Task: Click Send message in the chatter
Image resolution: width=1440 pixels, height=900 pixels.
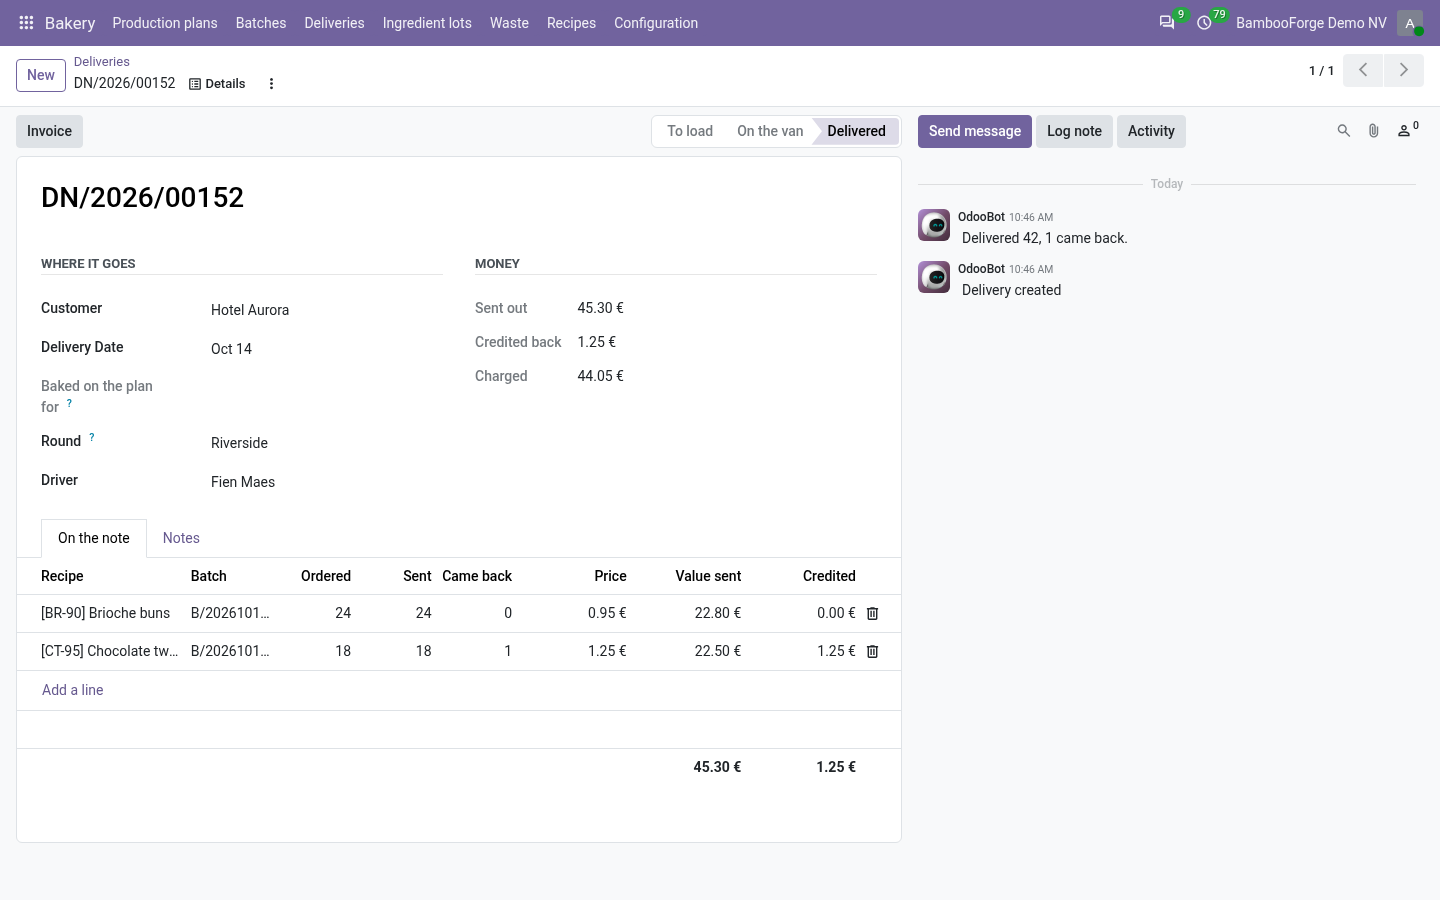Action: click(x=975, y=131)
